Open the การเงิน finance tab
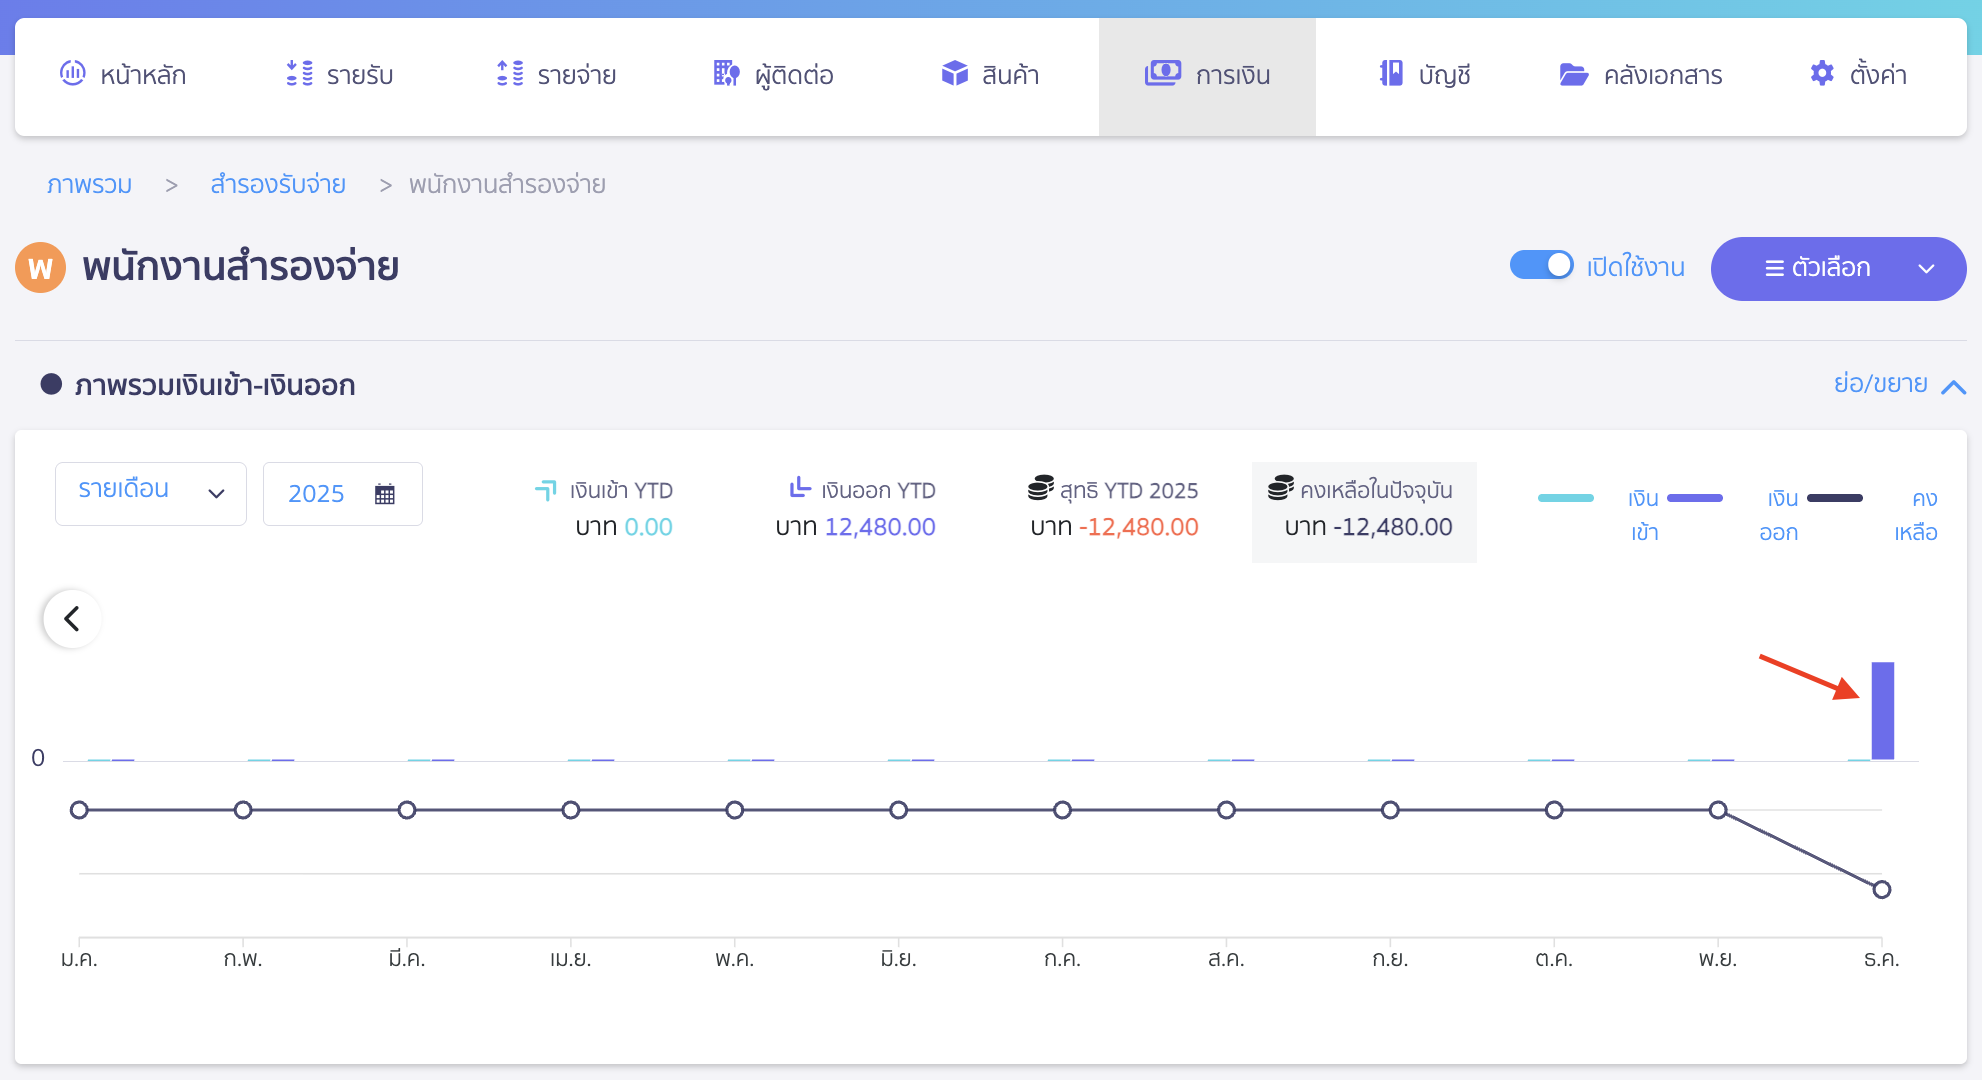1982x1080 pixels. tap(1207, 76)
